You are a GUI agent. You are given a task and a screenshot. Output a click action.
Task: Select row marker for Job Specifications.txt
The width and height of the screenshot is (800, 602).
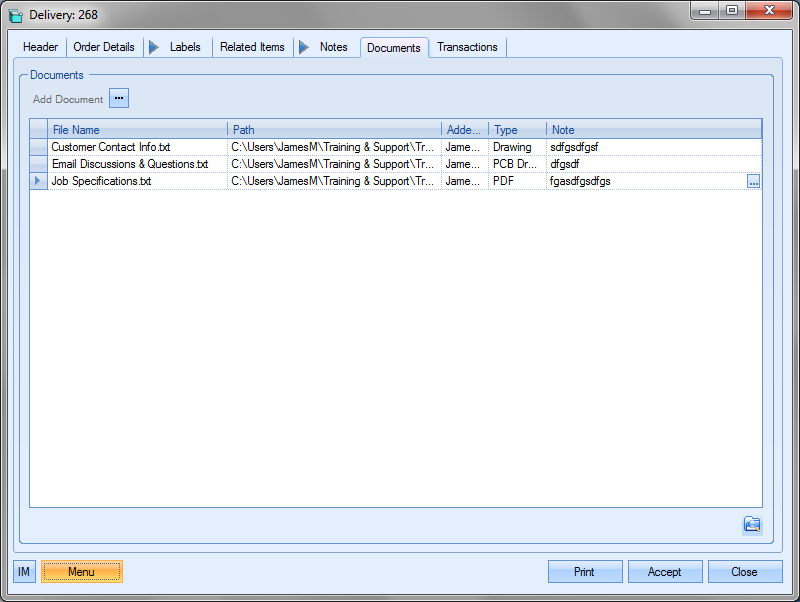coord(38,181)
